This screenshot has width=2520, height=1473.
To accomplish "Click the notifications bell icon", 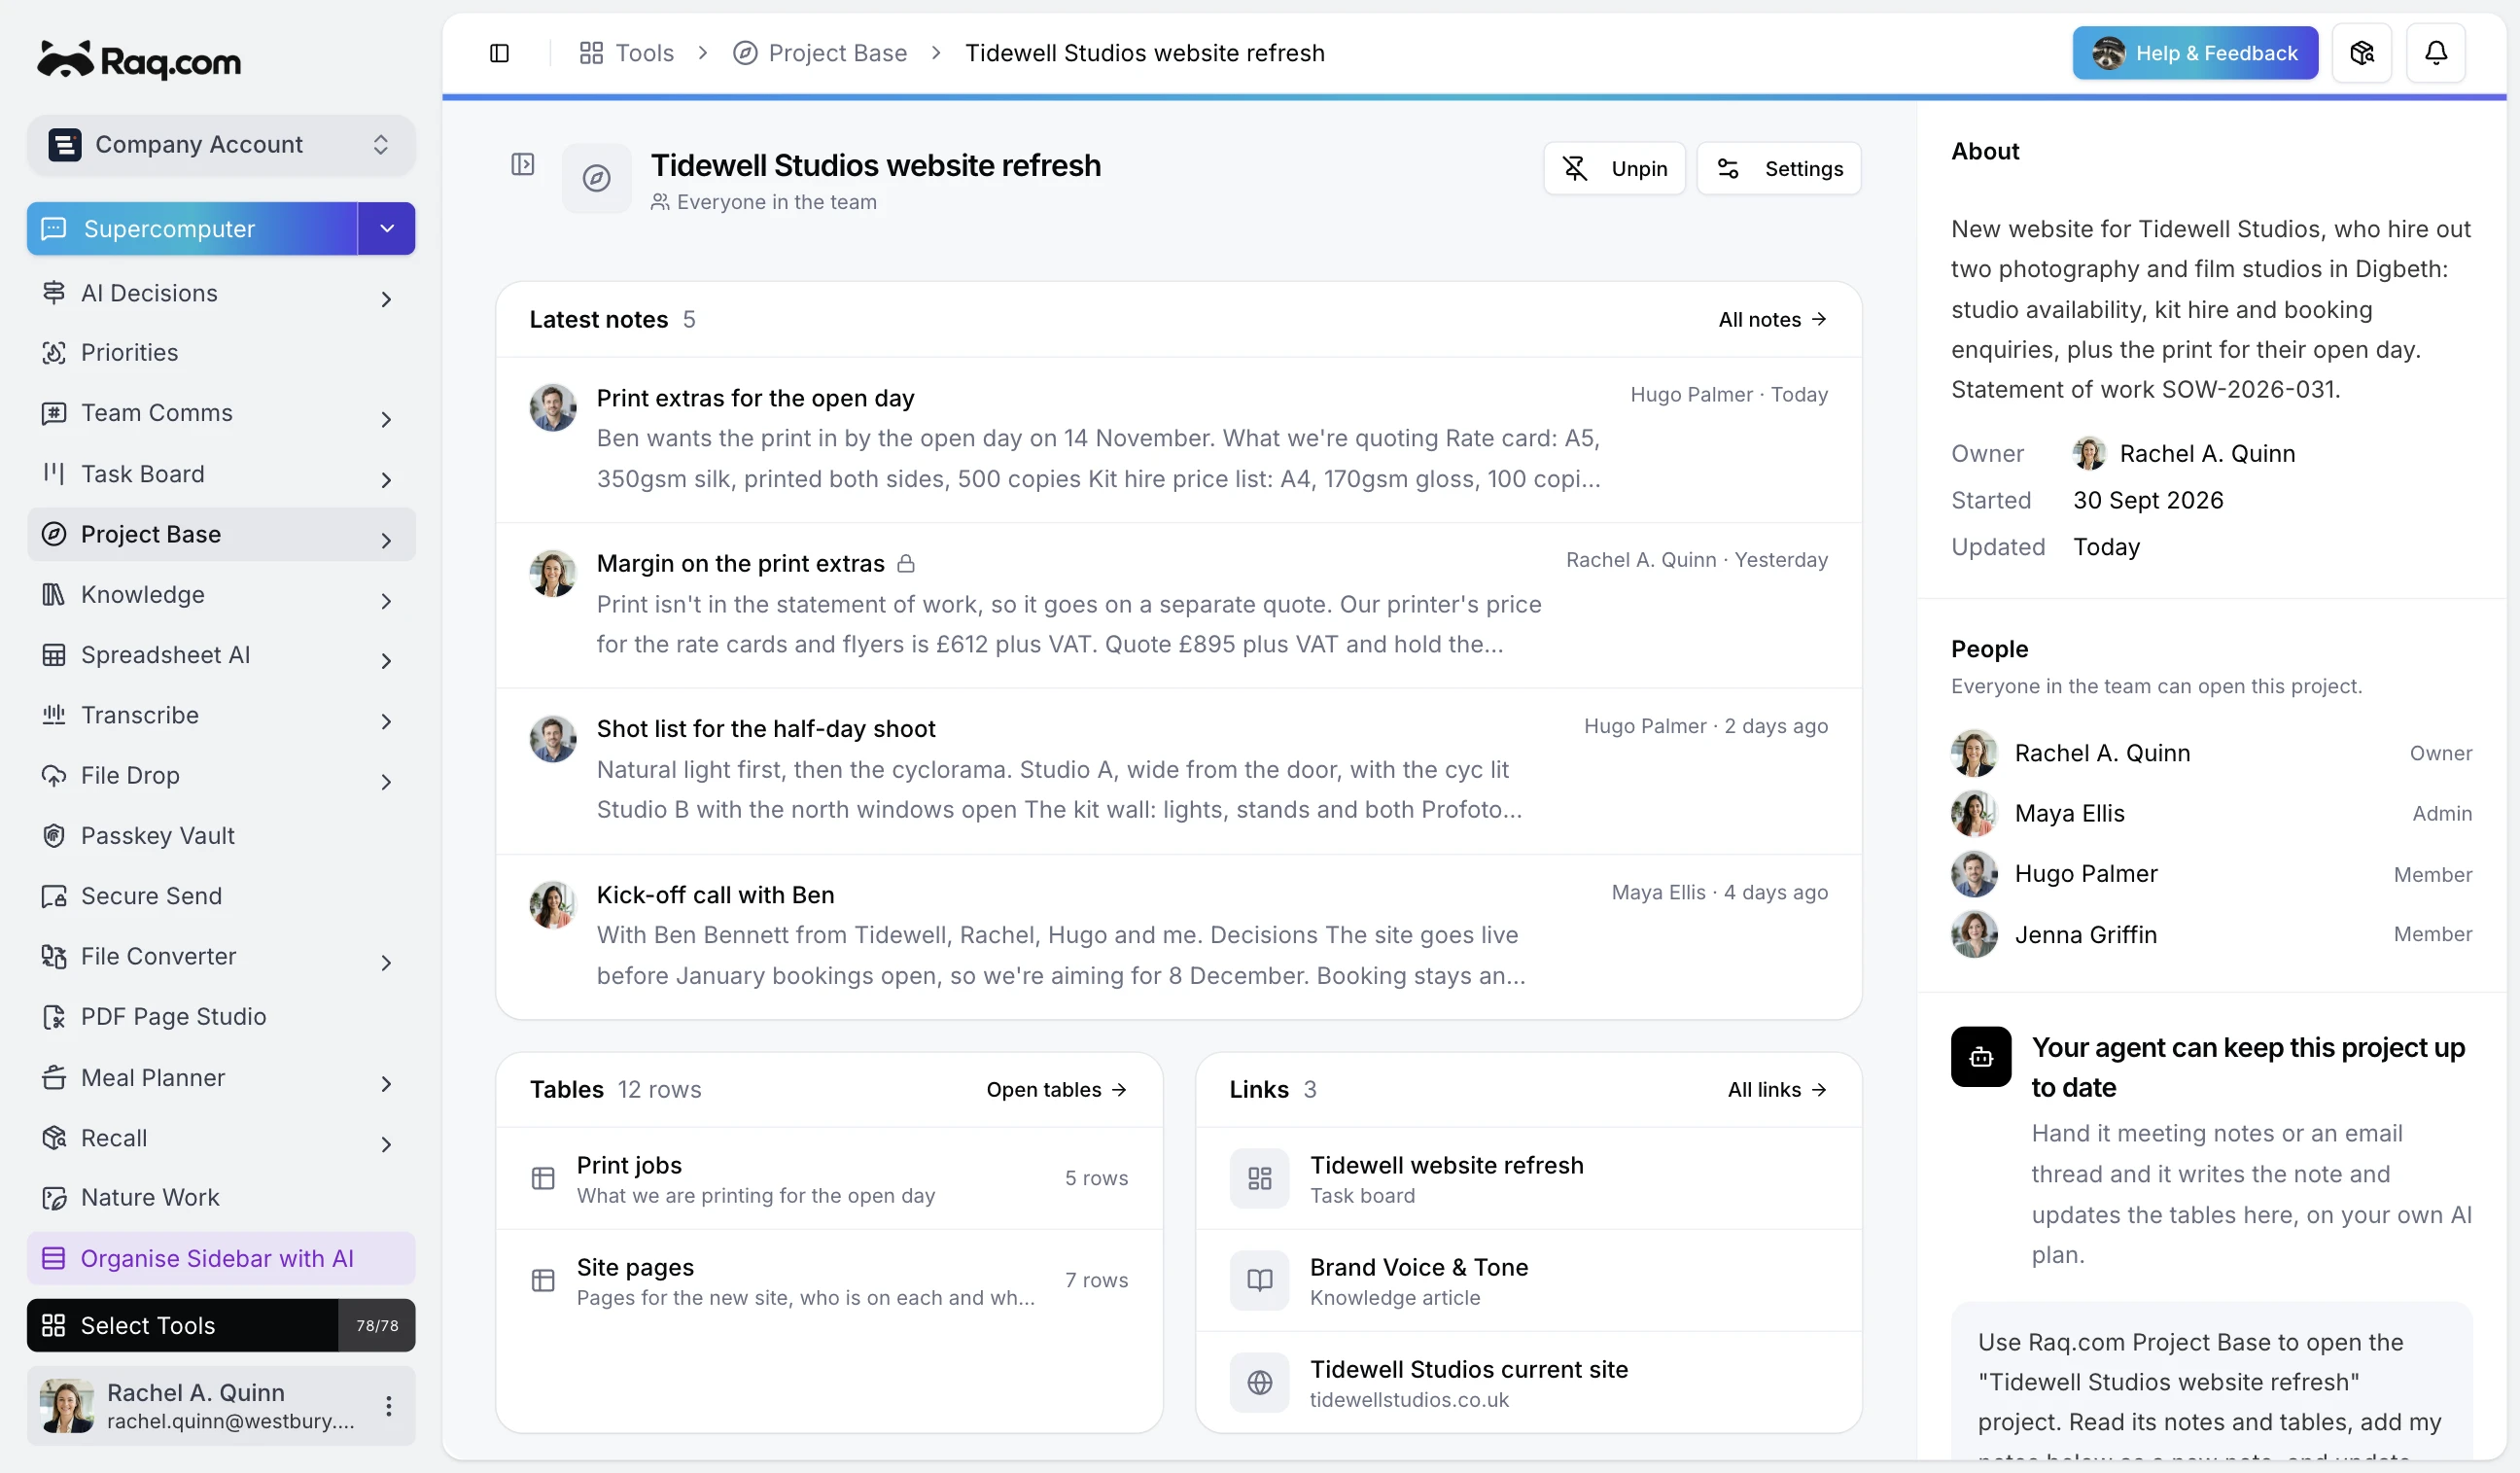I will tap(2435, 53).
